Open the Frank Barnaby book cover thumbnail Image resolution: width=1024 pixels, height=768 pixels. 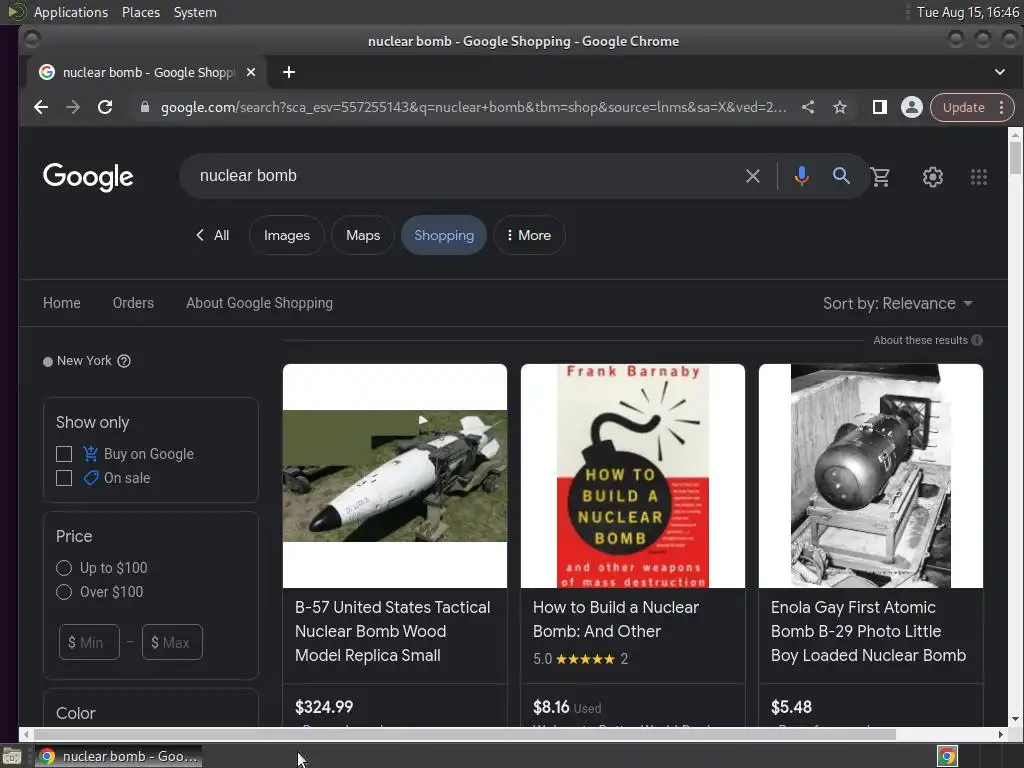pyautogui.click(x=633, y=476)
